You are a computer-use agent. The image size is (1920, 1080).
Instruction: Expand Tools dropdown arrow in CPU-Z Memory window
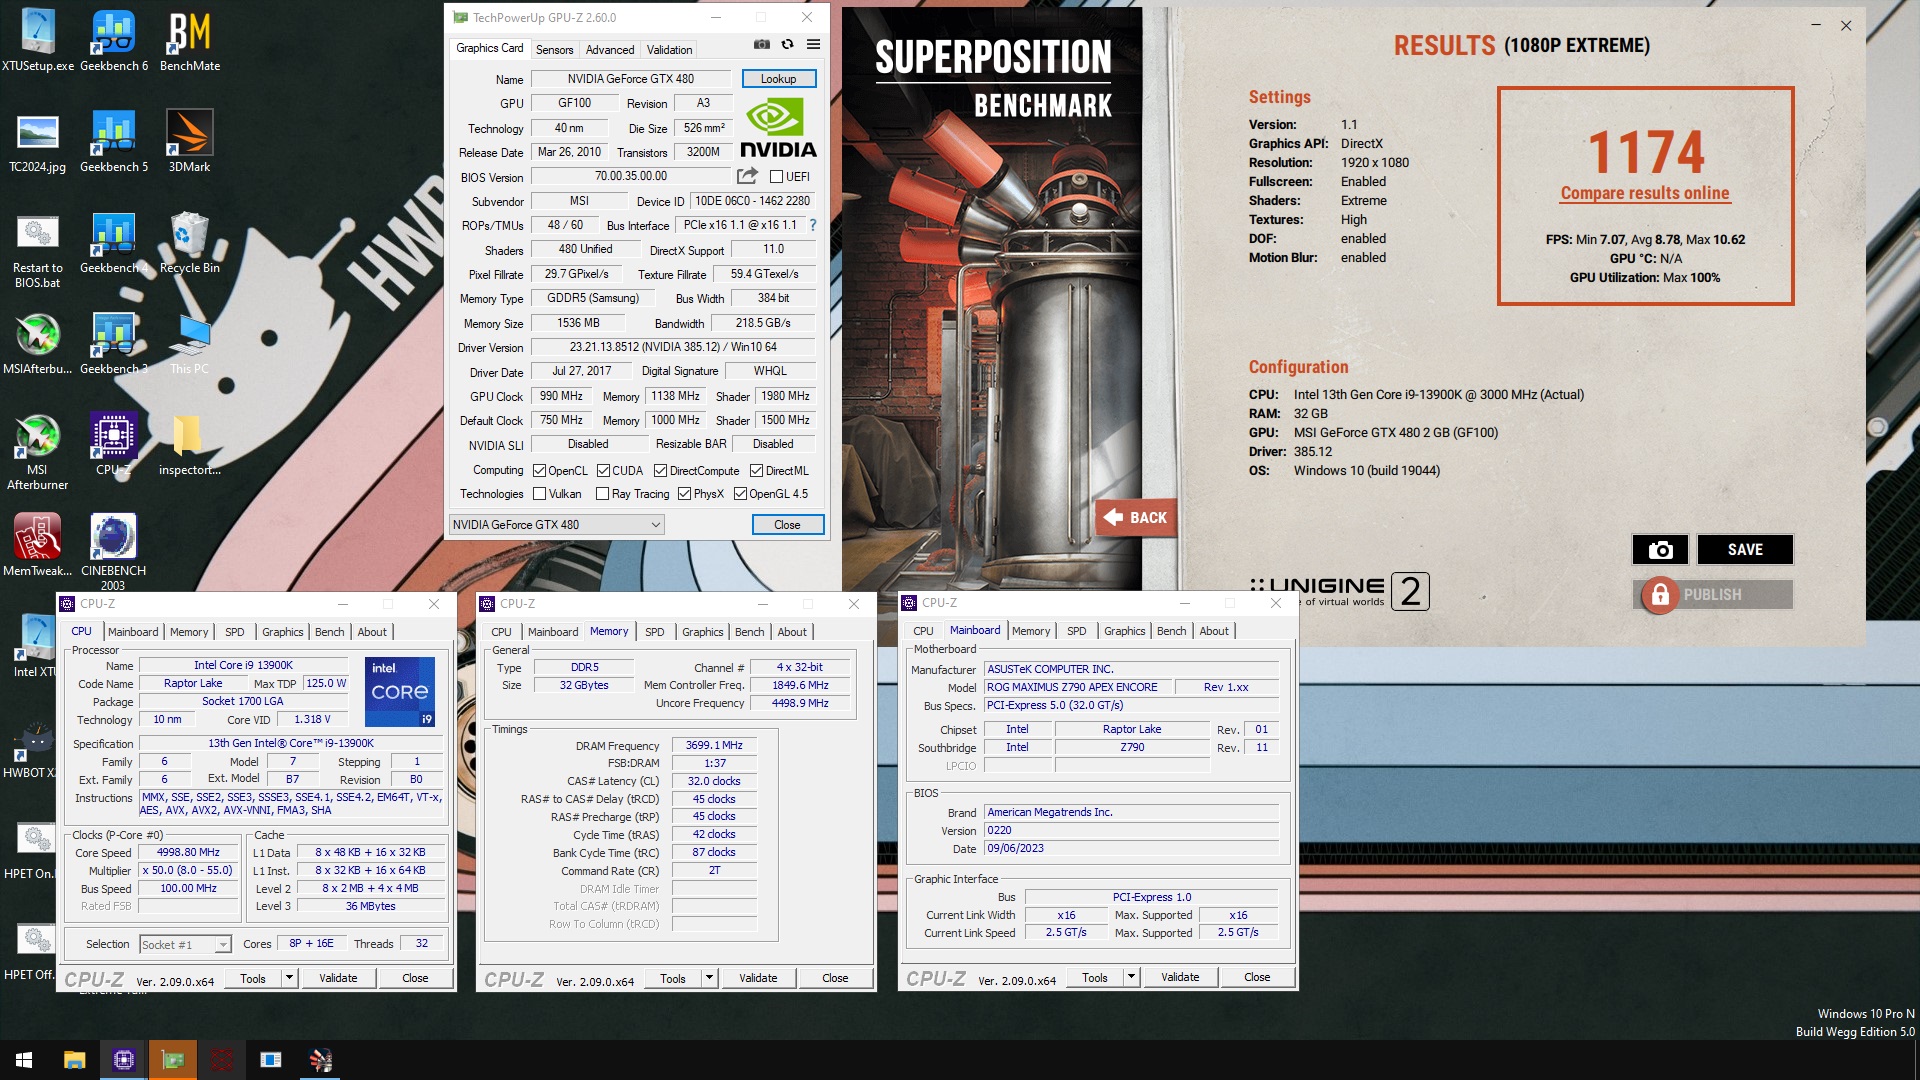point(710,978)
